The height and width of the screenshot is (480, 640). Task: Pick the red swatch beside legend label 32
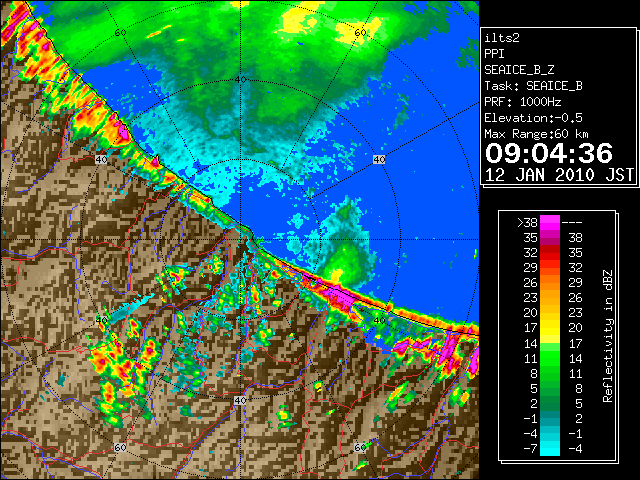pos(550,253)
